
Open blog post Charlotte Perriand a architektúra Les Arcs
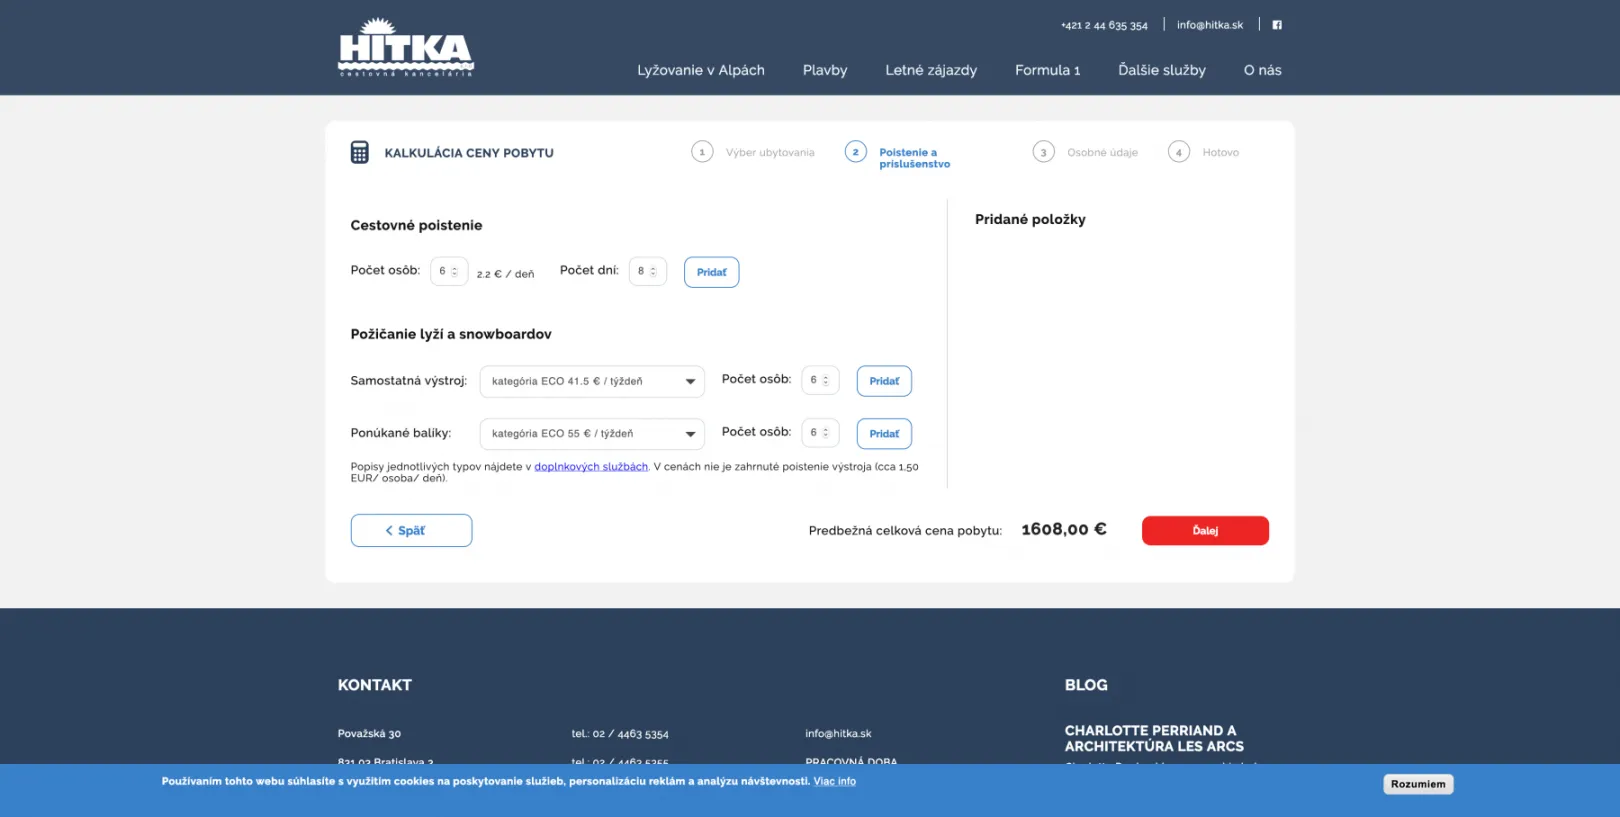coord(1154,738)
